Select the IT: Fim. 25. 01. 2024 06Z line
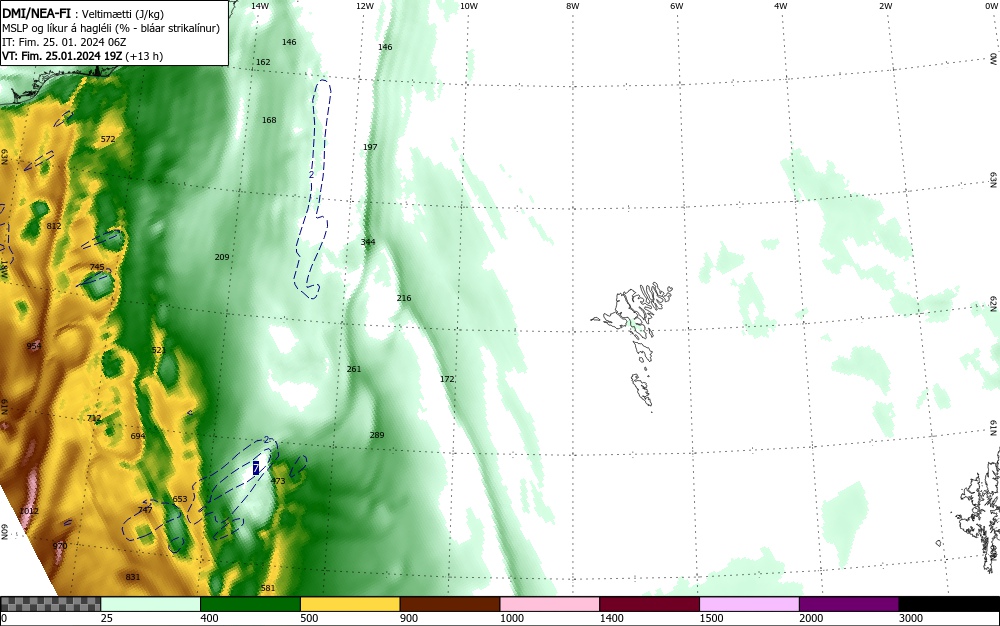Viewport: 1000px width, 626px height. click(64, 42)
